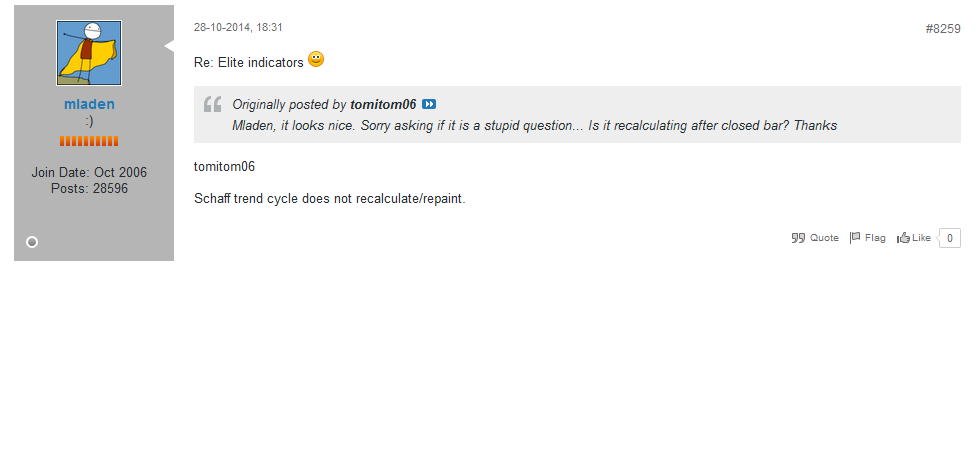This screenshot has height=460, width=980.
Task: Click tomitom06's name in the quote header
Action: click(x=382, y=105)
